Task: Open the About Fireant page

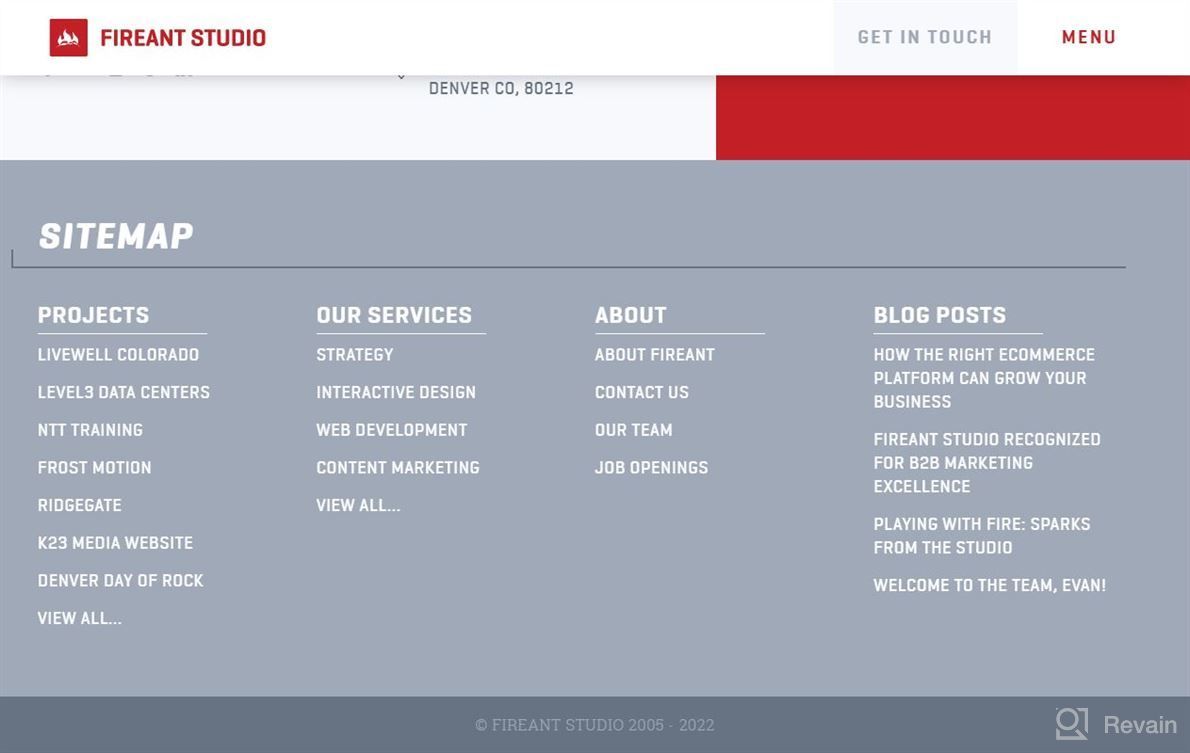Action: tap(655, 354)
